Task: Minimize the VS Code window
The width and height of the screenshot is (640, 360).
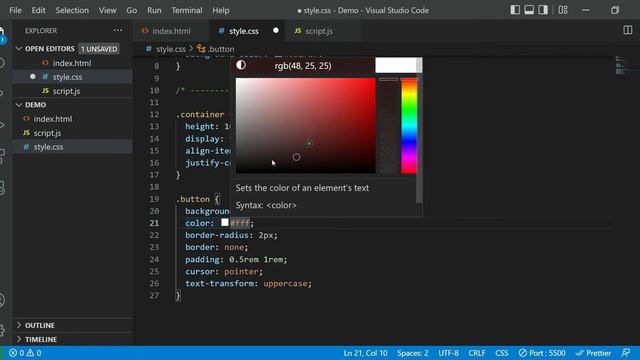Action: coord(586,10)
